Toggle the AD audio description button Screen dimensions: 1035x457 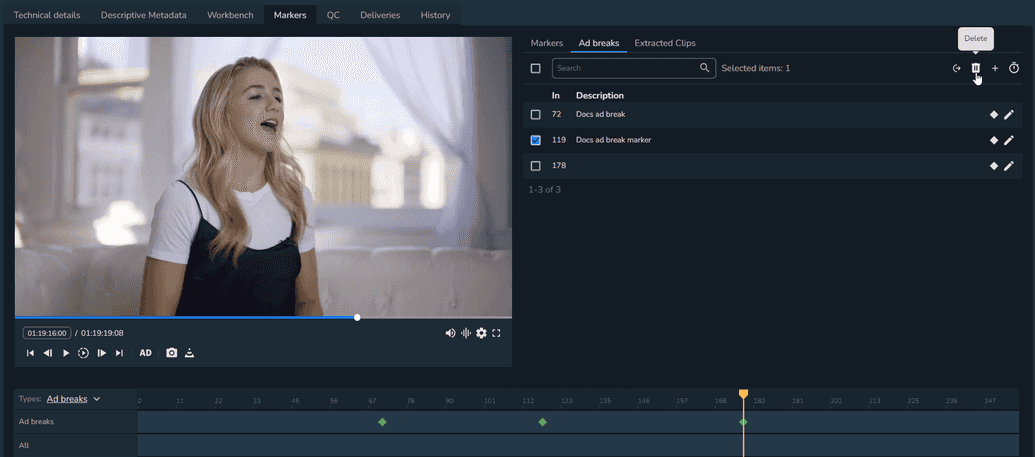[x=146, y=353]
